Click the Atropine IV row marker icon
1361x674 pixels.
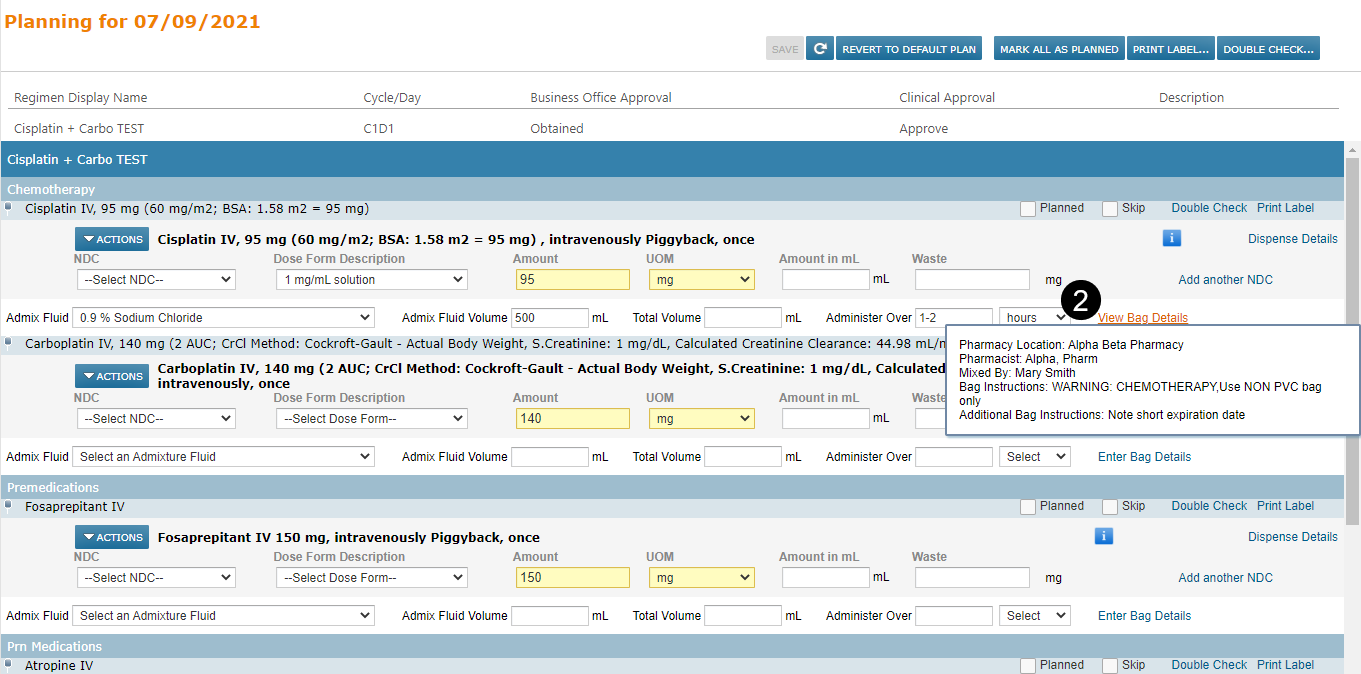tap(8, 665)
